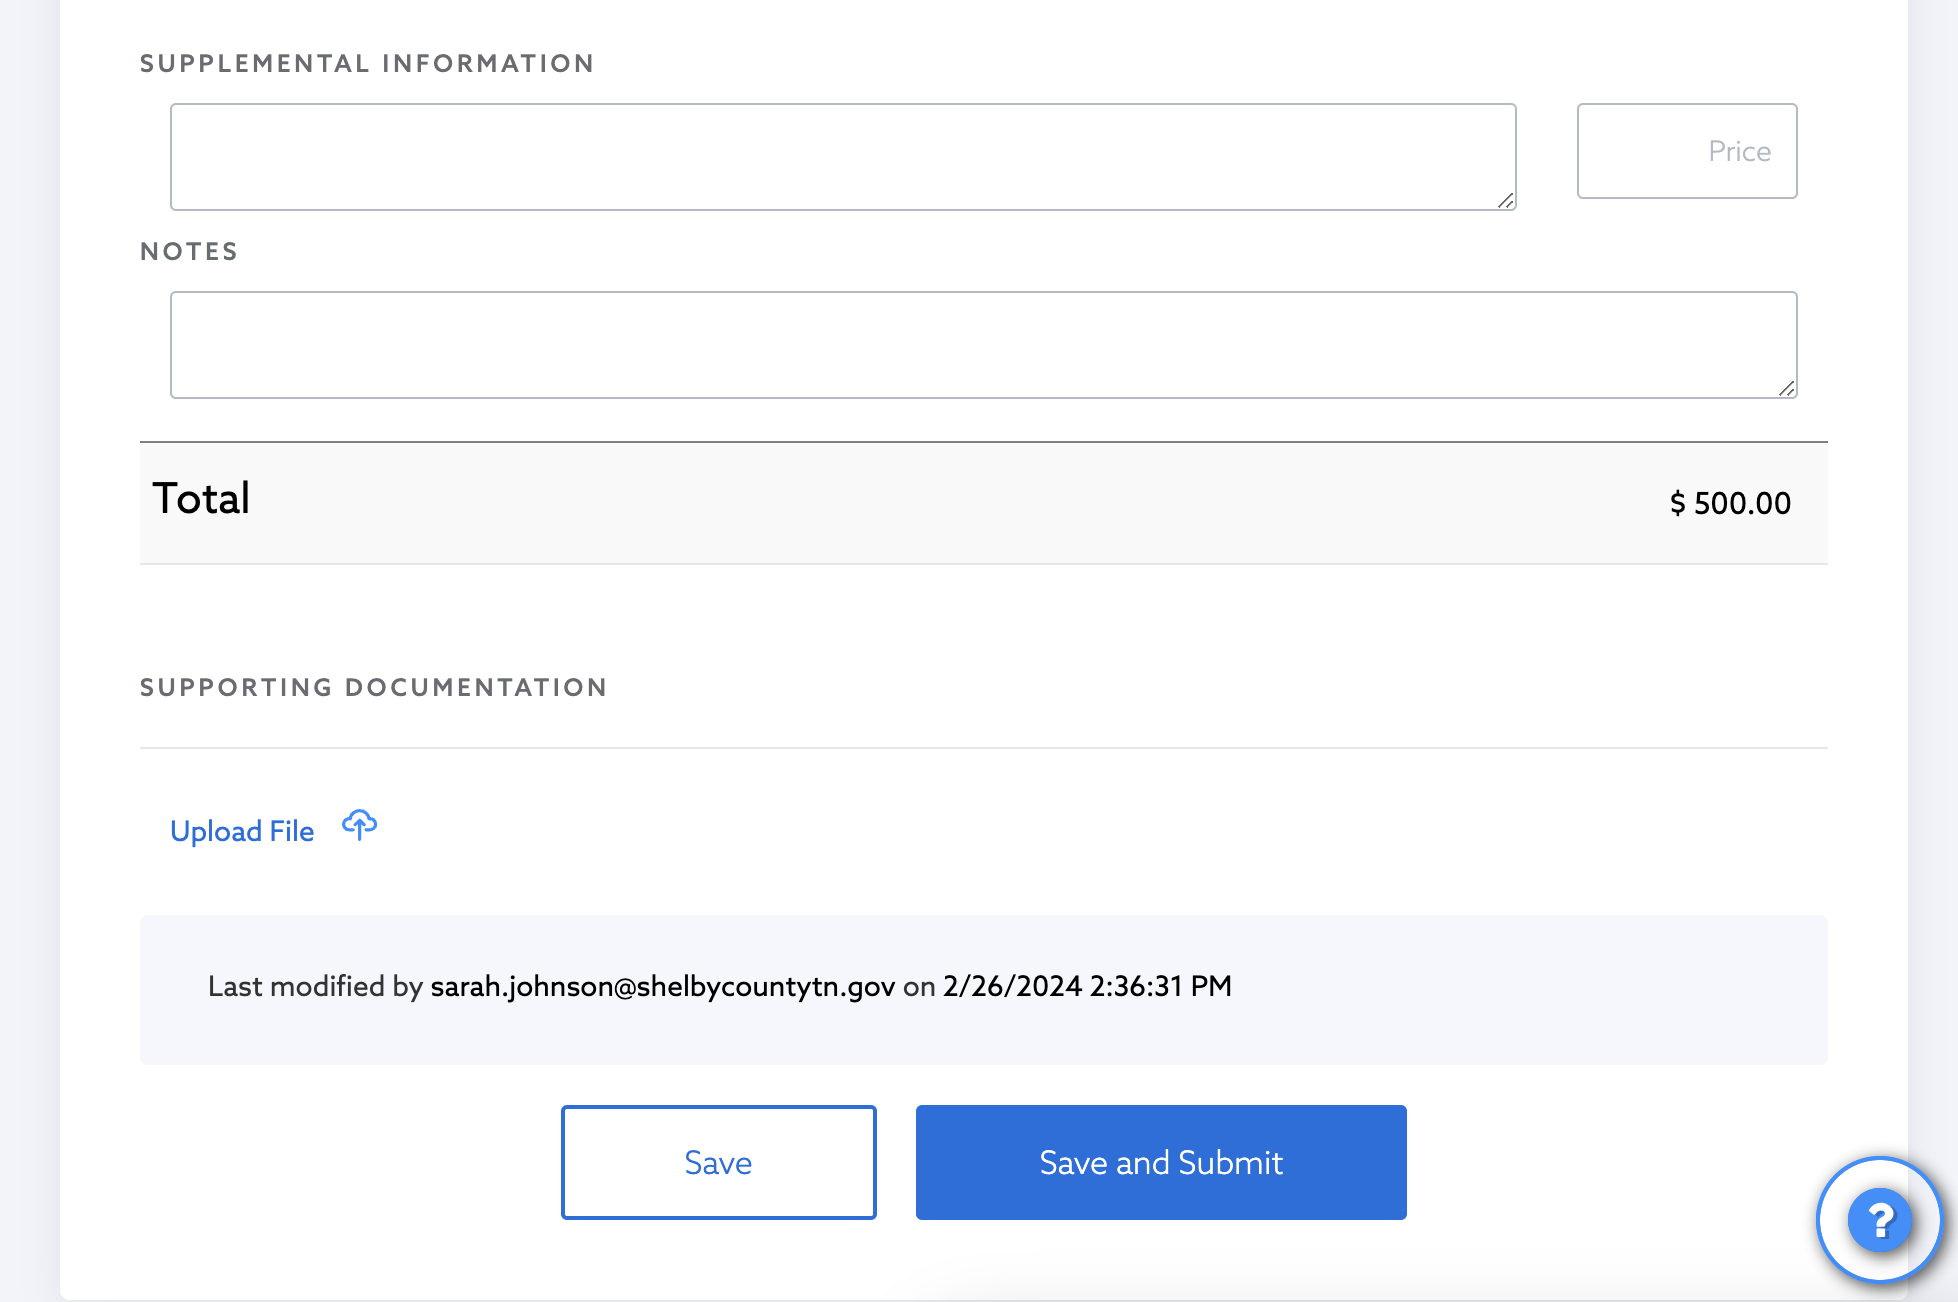Open the help question mark button
This screenshot has height=1302, width=1958.
click(x=1879, y=1220)
